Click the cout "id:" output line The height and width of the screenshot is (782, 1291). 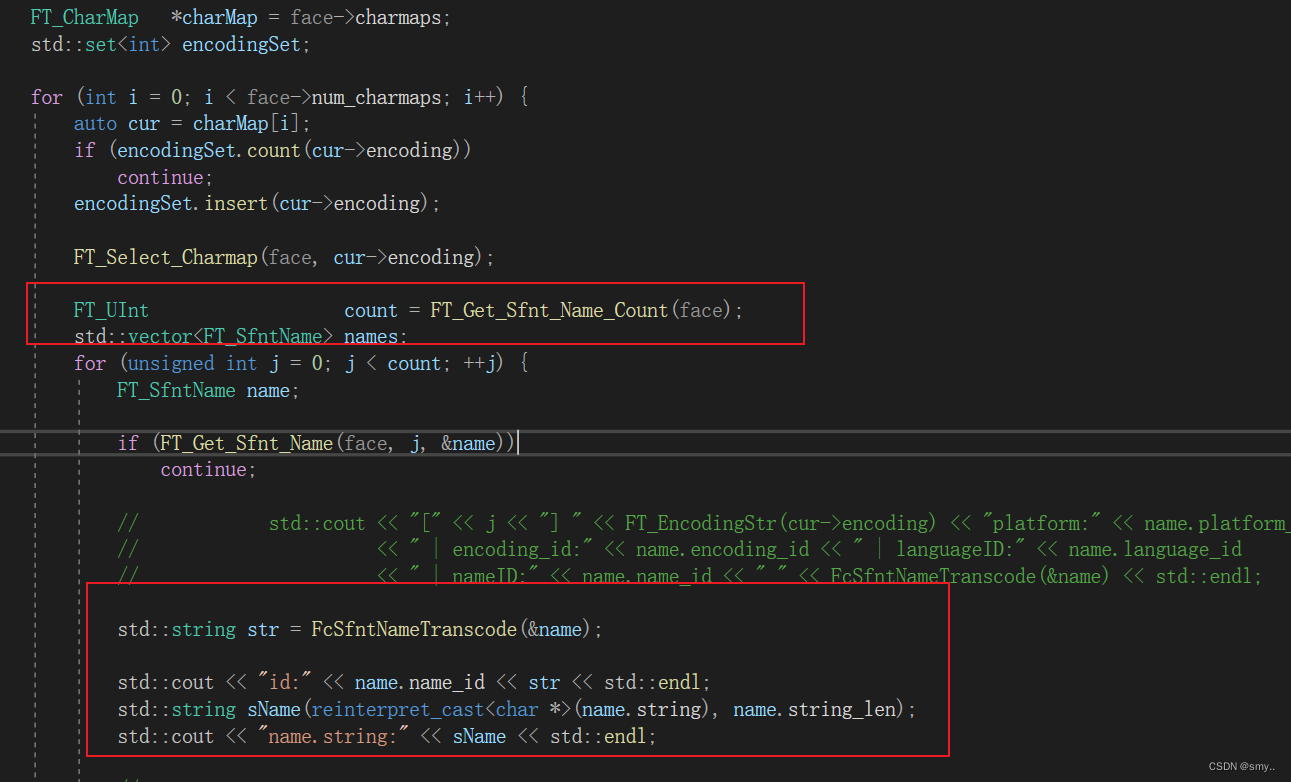tap(414, 683)
